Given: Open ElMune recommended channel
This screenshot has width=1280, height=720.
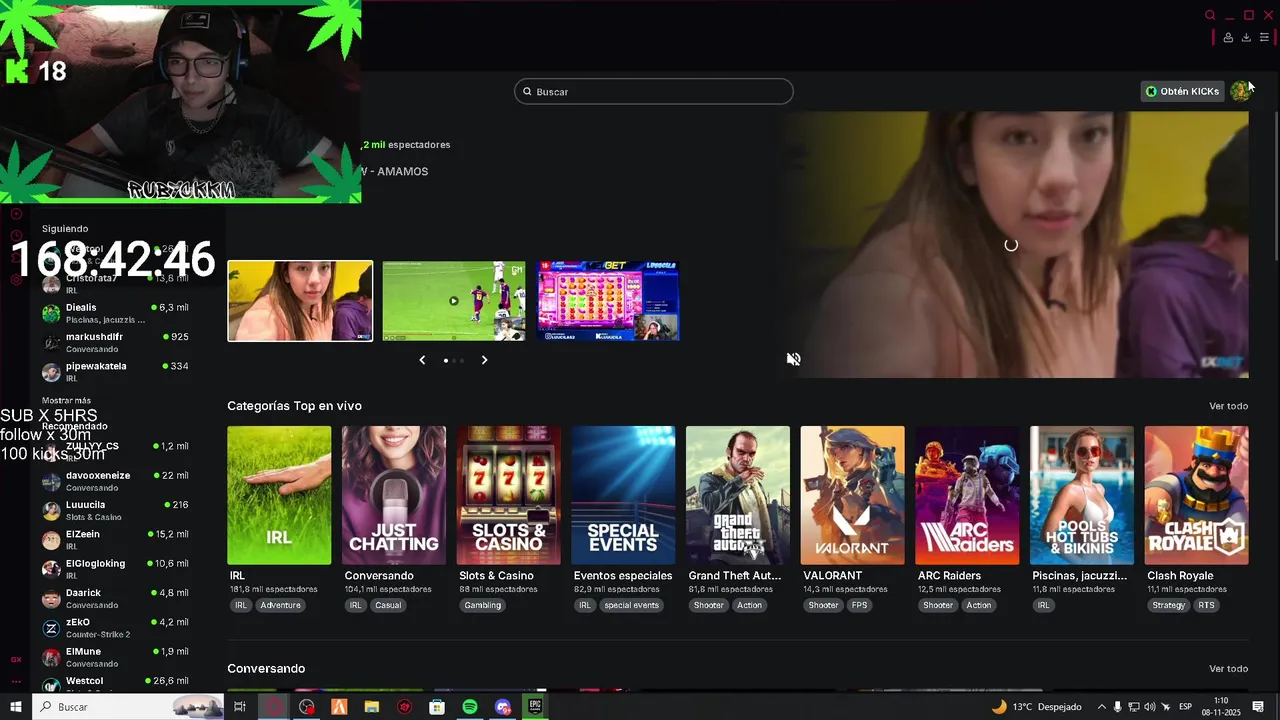Looking at the screenshot, I should [x=115, y=657].
